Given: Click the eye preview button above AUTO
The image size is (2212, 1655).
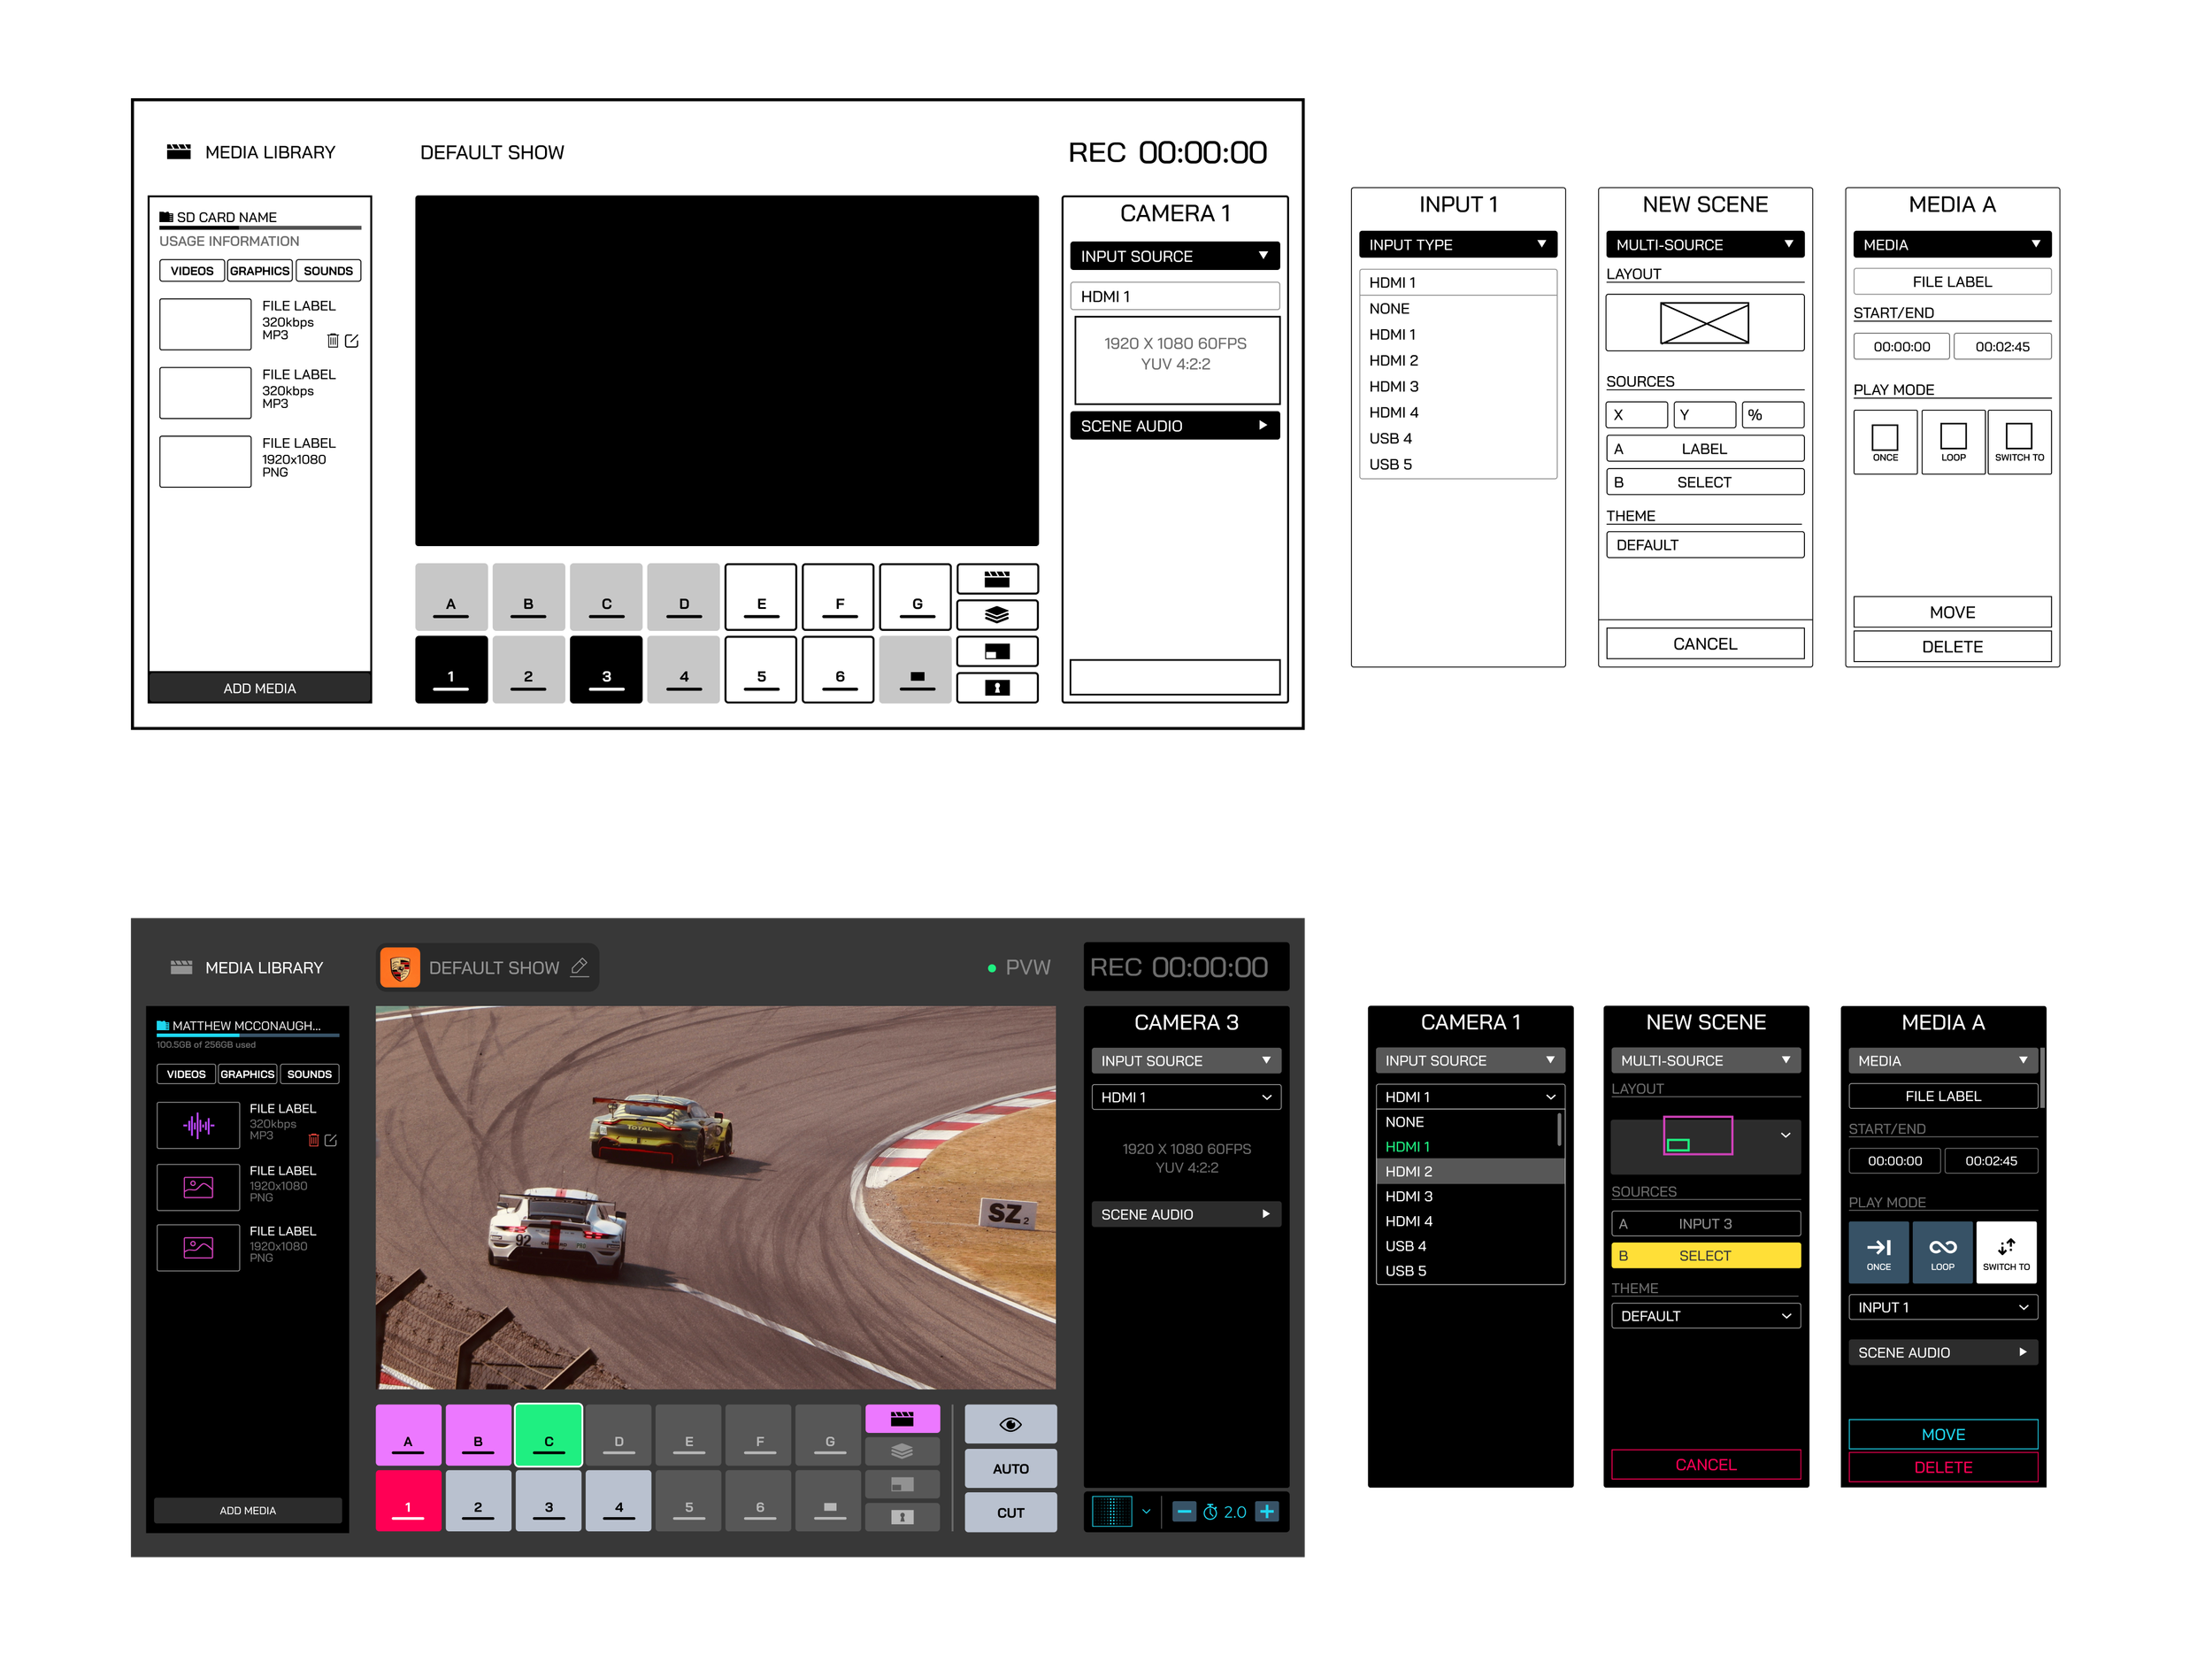Looking at the screenshot, I should (x=1010, y=1424).
